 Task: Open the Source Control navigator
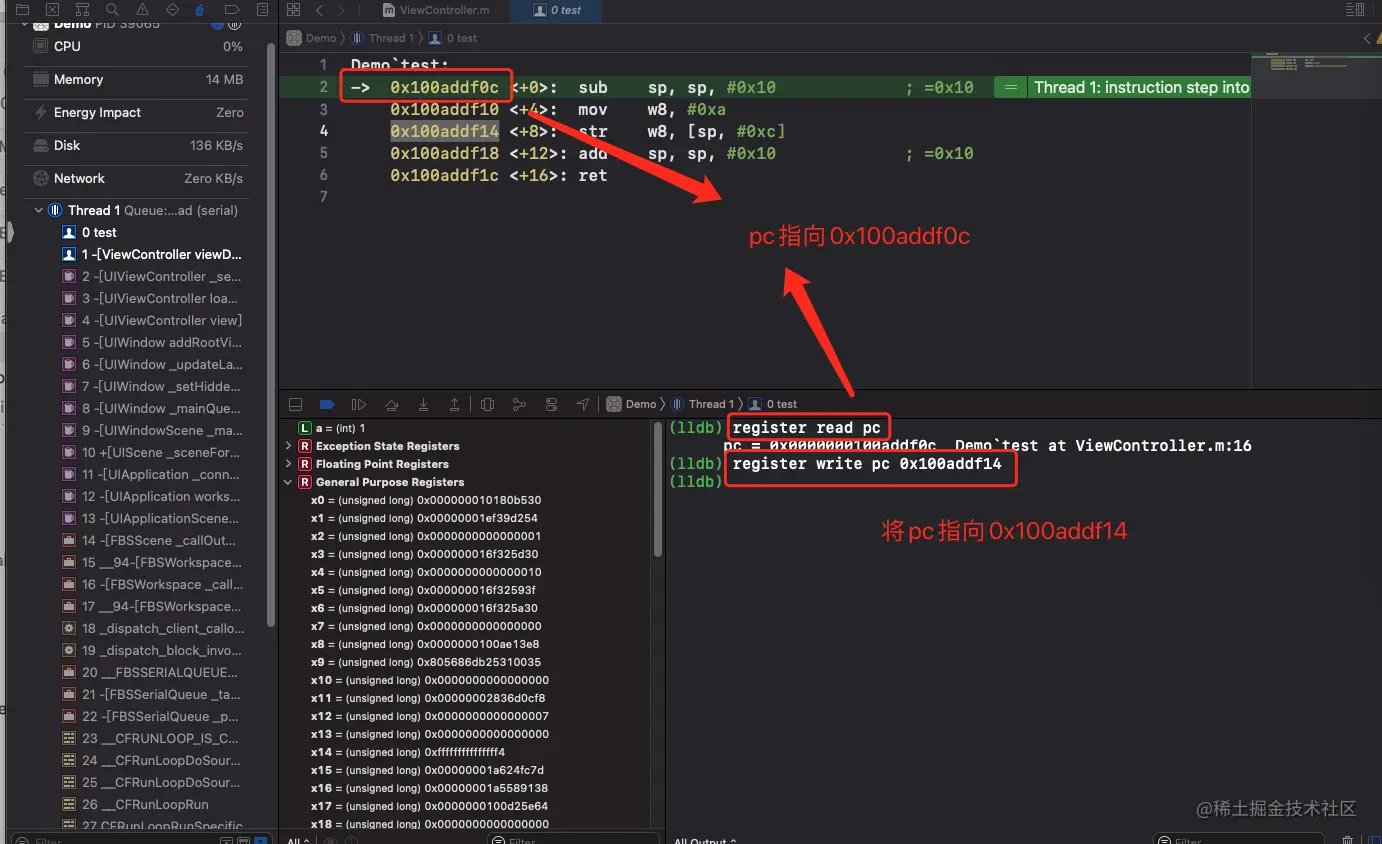pyautogui.click(x=53, y=9)
